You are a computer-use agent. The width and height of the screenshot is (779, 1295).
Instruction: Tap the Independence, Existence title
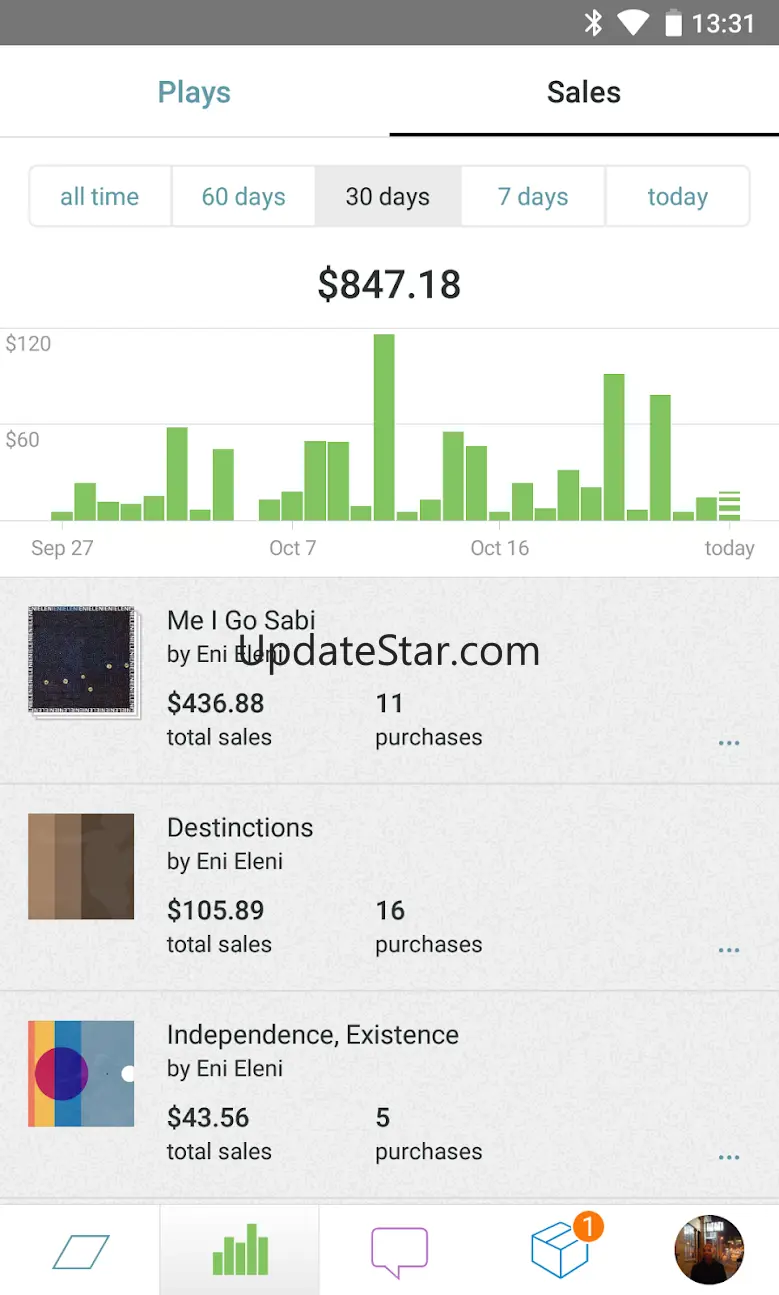coord(313,1035)
